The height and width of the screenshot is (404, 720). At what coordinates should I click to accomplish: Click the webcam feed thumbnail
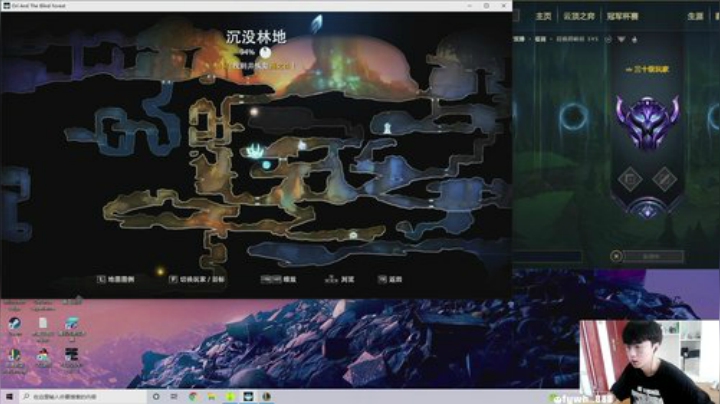pyautogui.click(x=650, y=362)
